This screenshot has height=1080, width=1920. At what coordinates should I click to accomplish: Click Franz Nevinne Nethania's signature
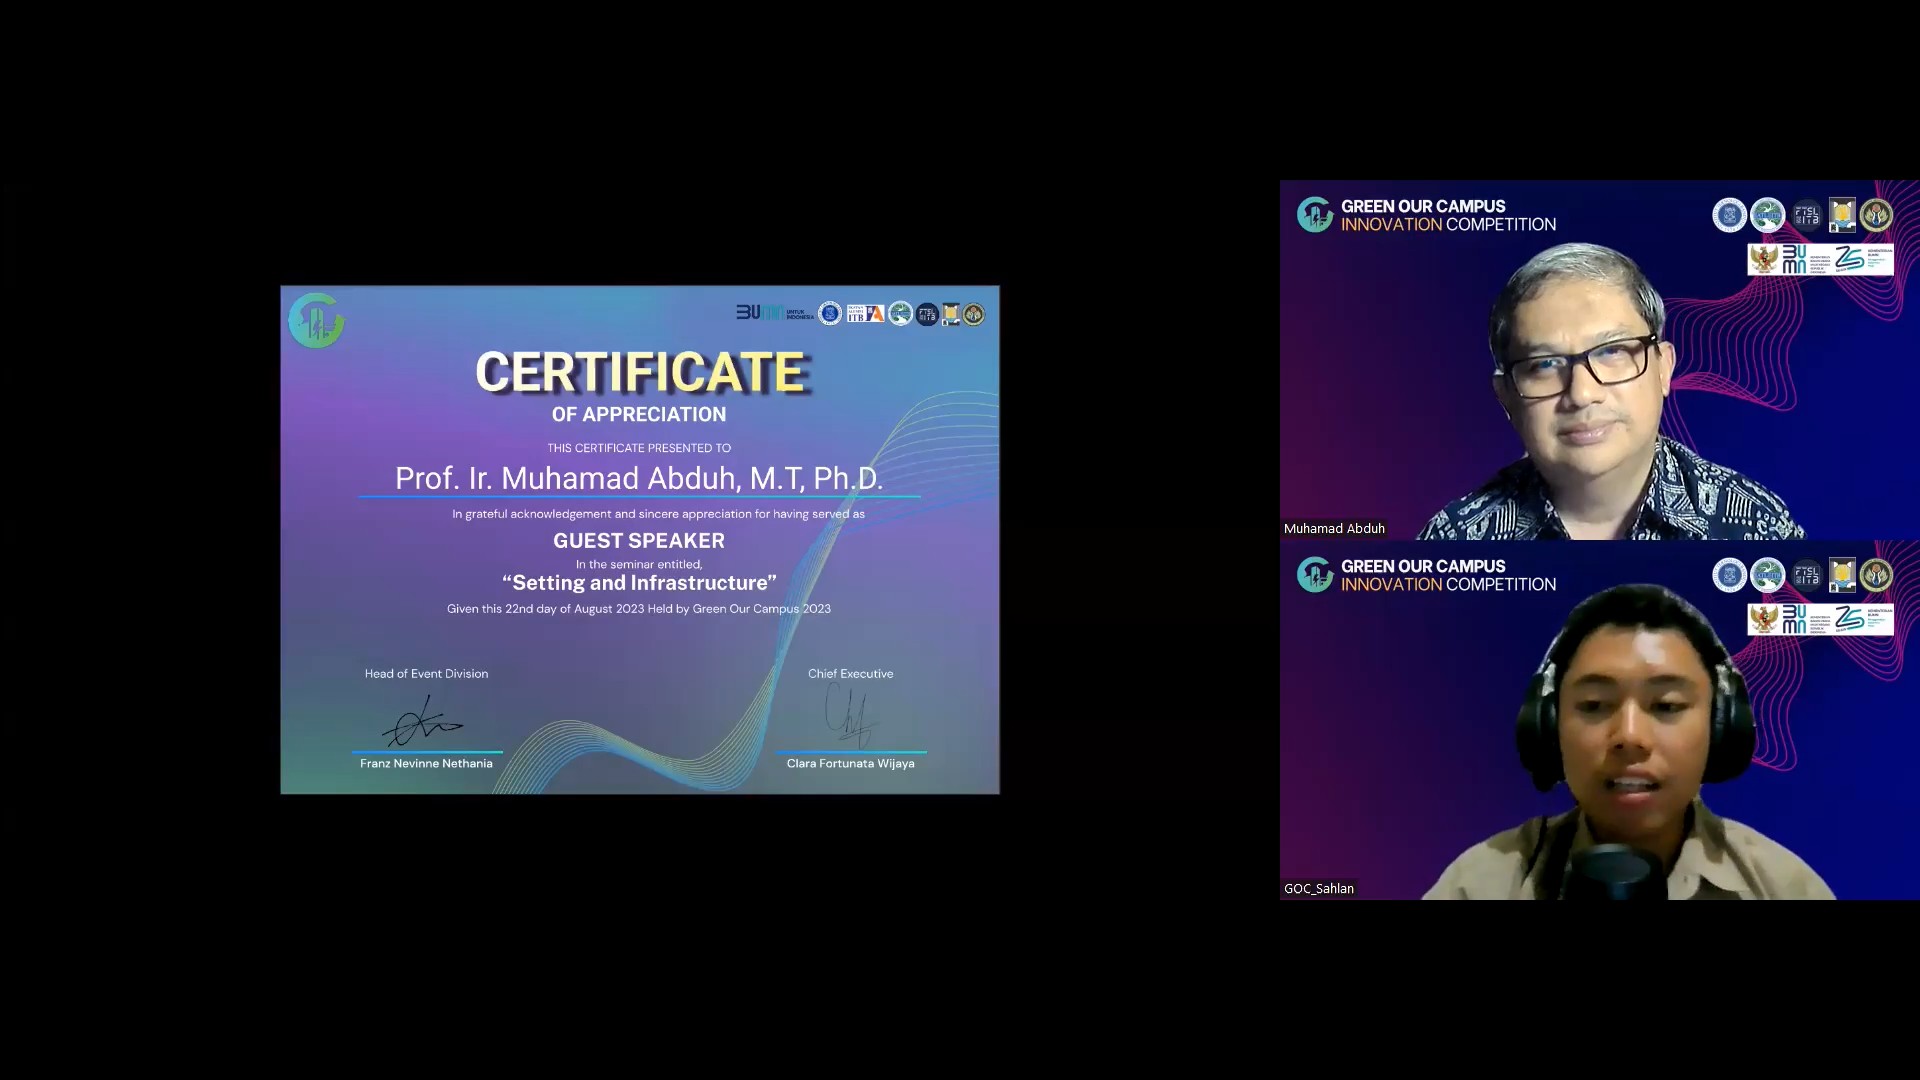424,722
